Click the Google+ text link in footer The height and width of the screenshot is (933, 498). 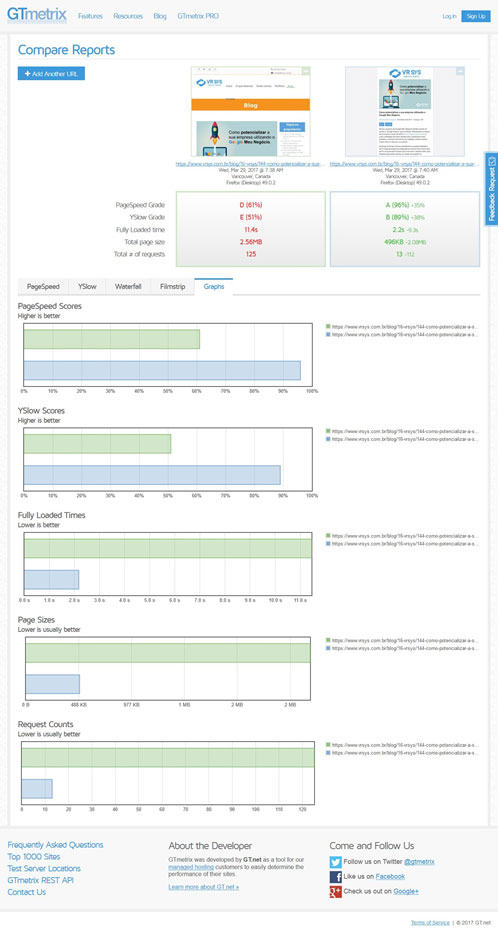click(406, 891)
